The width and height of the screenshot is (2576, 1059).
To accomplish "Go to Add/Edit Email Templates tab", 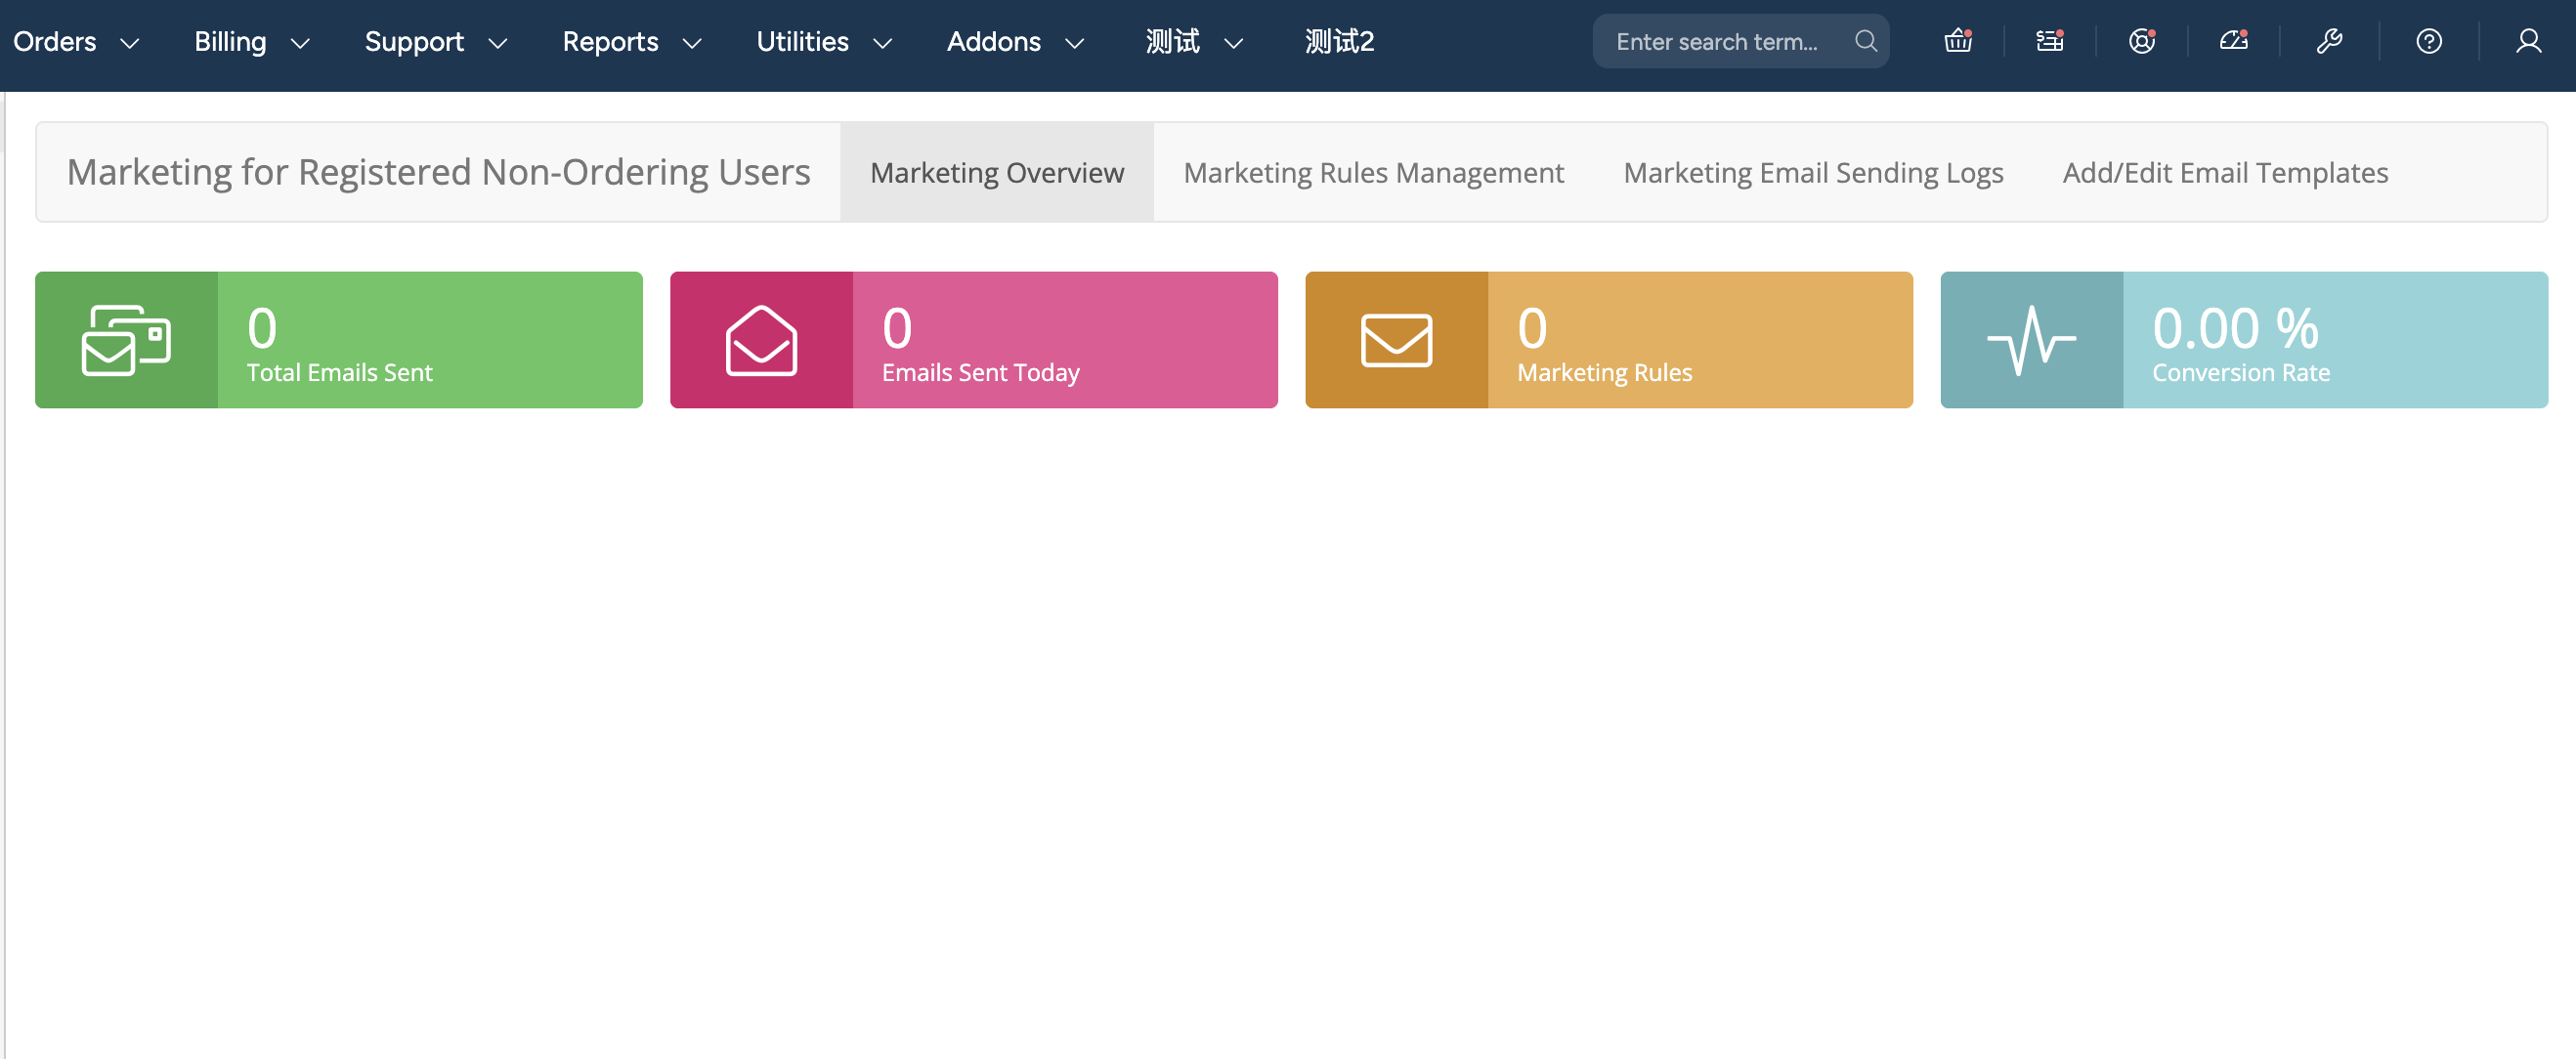I will (2224, 173).
